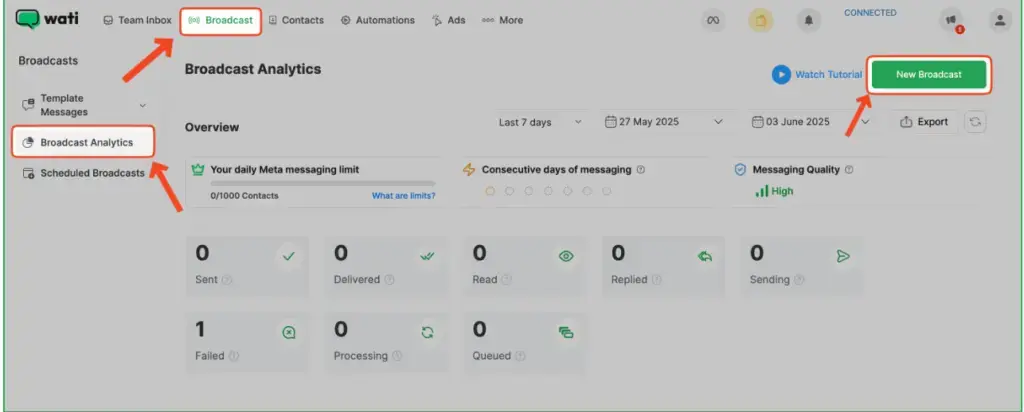Screen dimensions: 1024x412
Task: Click the refresh icon beside Export
Action: click(975, 122)
